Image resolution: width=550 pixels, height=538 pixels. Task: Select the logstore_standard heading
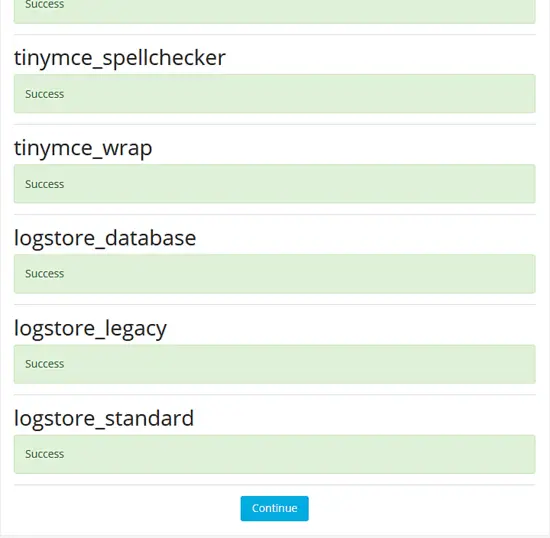tap(104, 418)
